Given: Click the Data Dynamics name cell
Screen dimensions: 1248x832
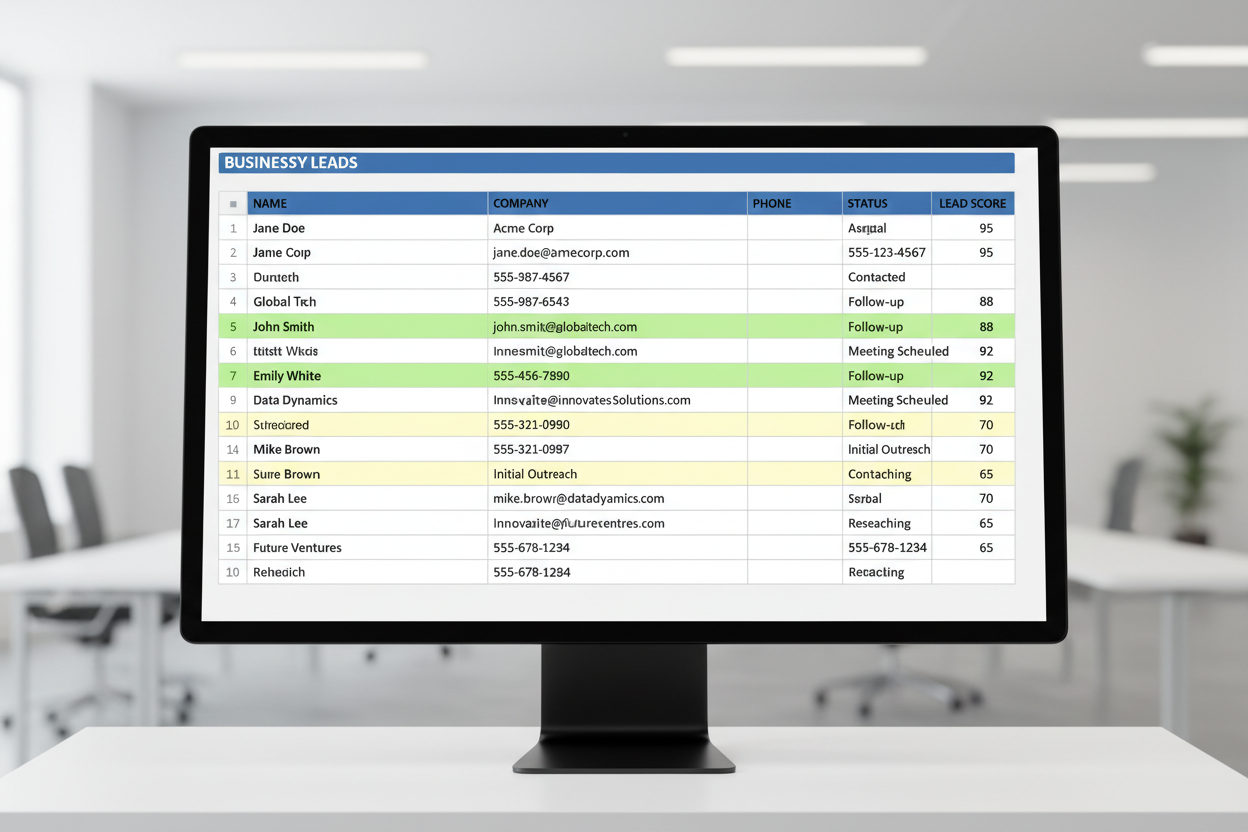Looking at the screenshot, I should [367, 400].
